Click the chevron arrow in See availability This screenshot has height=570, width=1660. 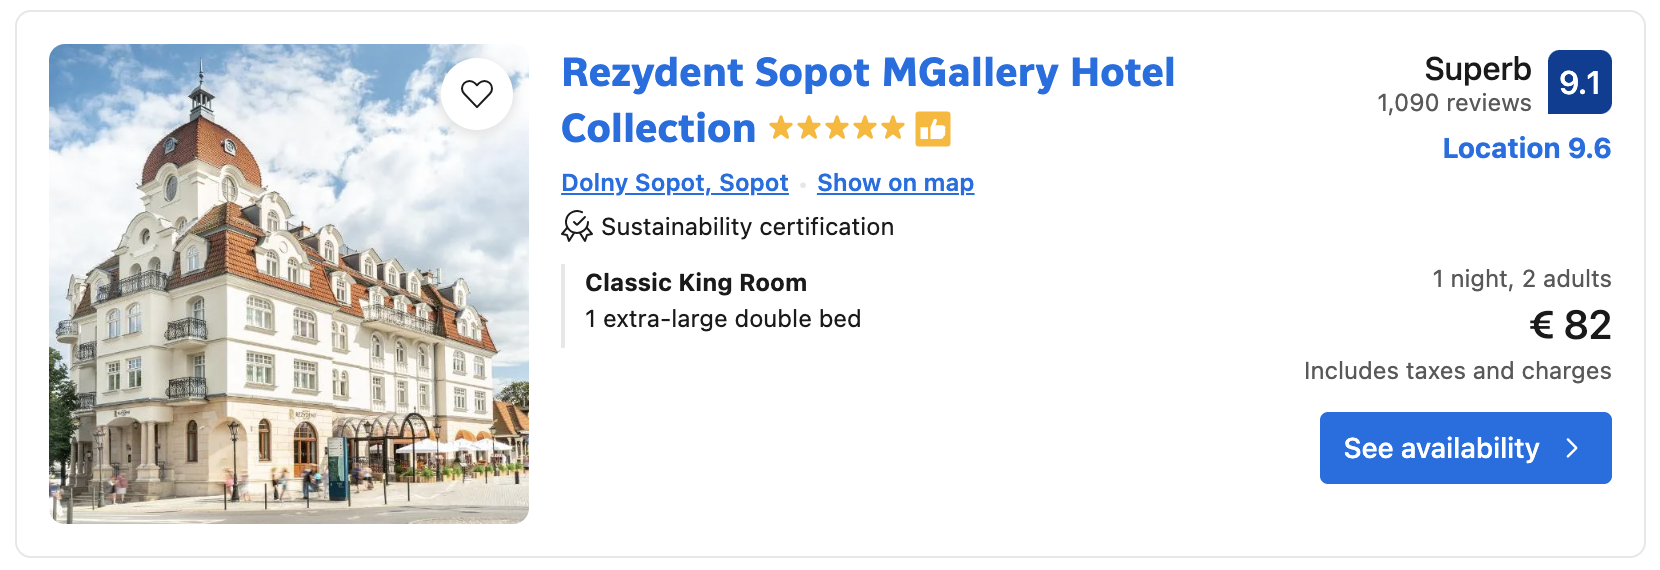pyautogui.click(x=1572, y=448)
